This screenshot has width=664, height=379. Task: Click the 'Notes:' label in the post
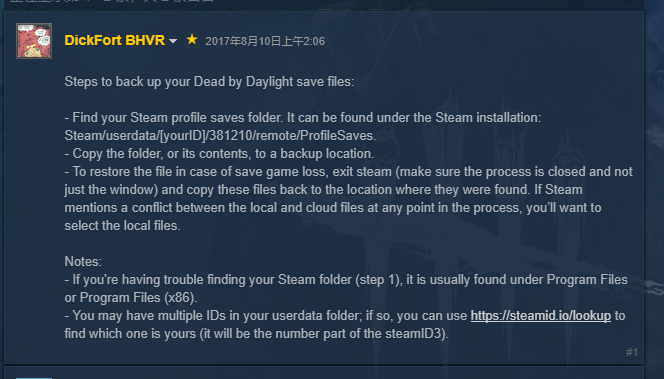[83, 262]
